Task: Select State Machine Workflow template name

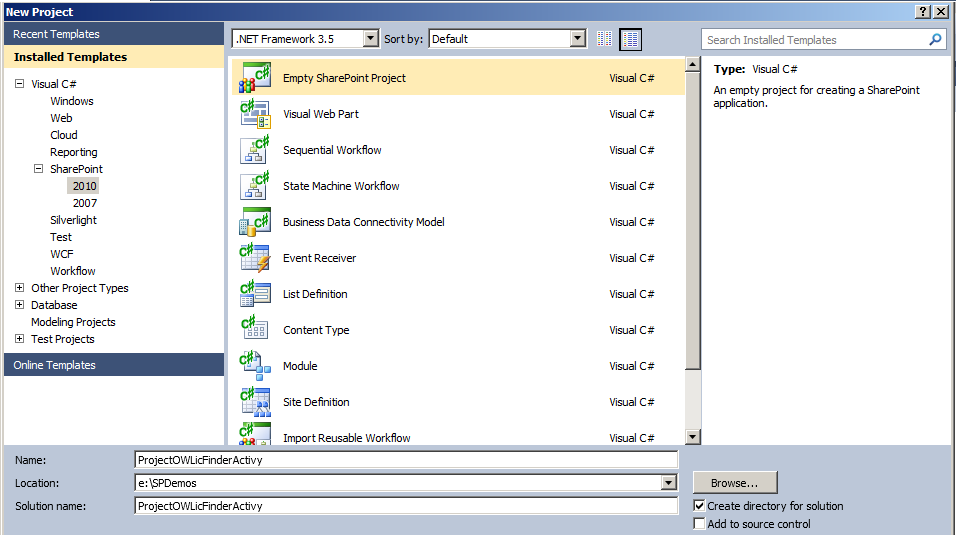Action: pyautogui.click(x=341, y=186)
